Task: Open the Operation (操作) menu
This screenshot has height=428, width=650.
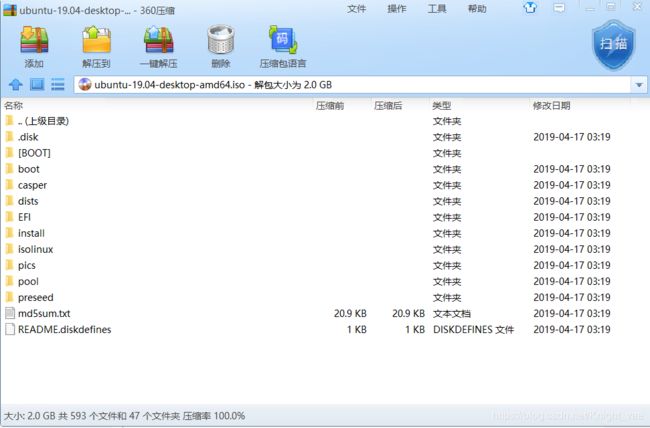Action: click(x=397, y=9)
